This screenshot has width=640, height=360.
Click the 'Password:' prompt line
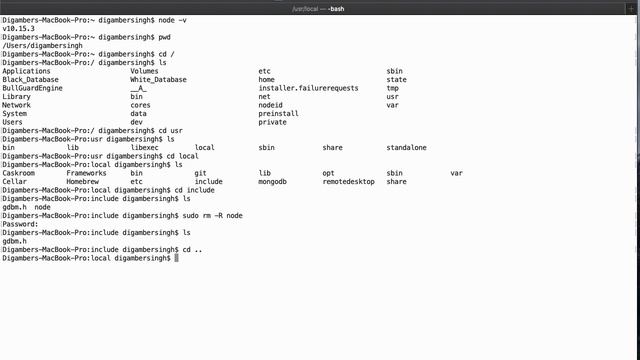[x=20, y=224]
